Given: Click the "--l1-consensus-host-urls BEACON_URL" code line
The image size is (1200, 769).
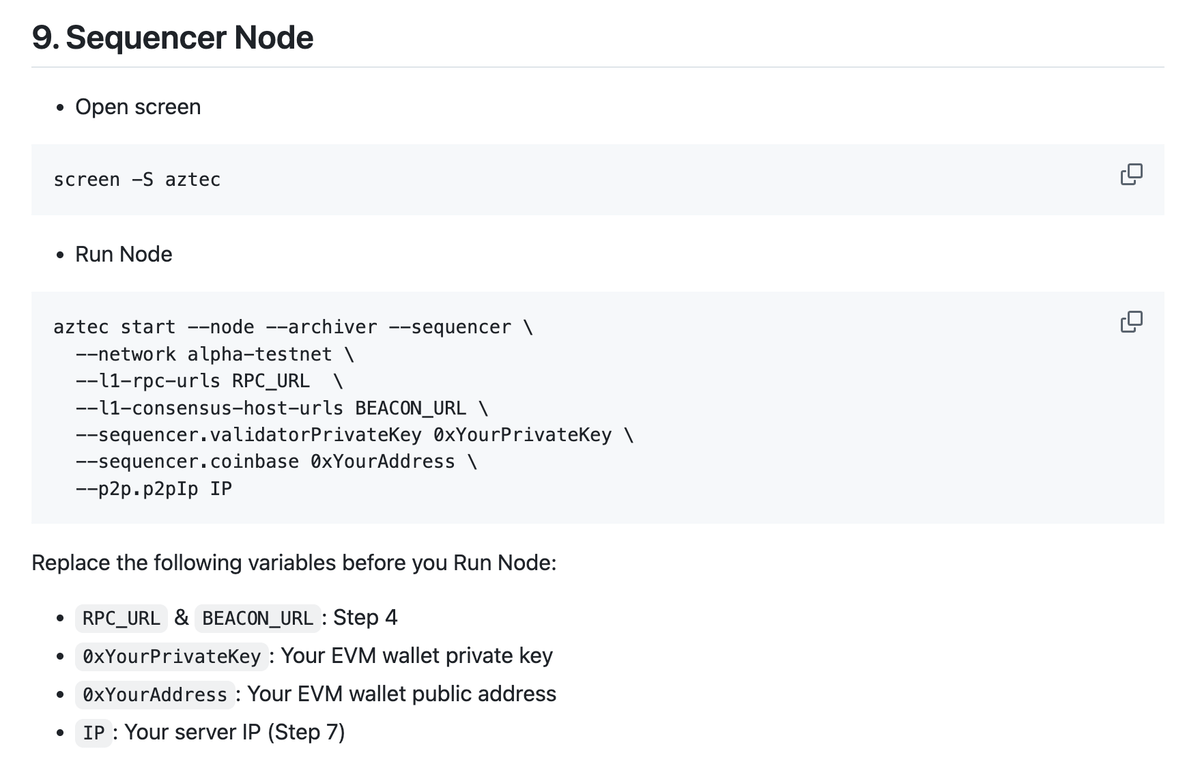Looking at the screenshot, I should pyautogui.click(x=281, y=408).
